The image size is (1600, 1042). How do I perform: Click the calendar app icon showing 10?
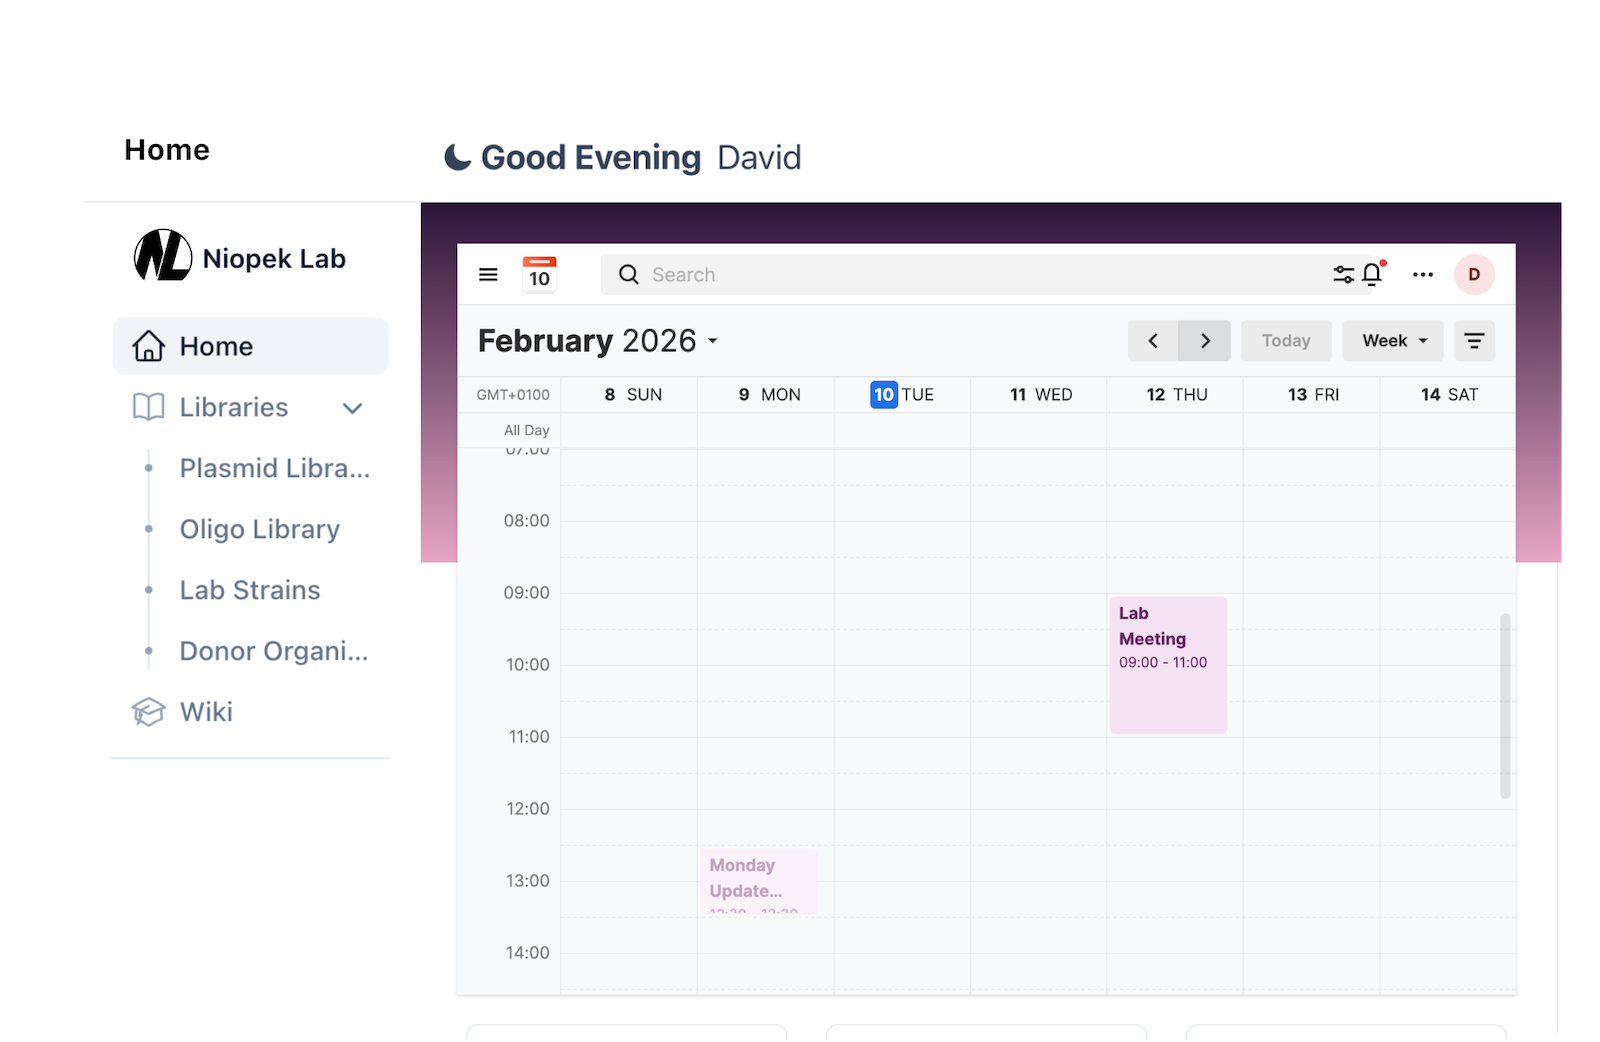click(539, 274)
